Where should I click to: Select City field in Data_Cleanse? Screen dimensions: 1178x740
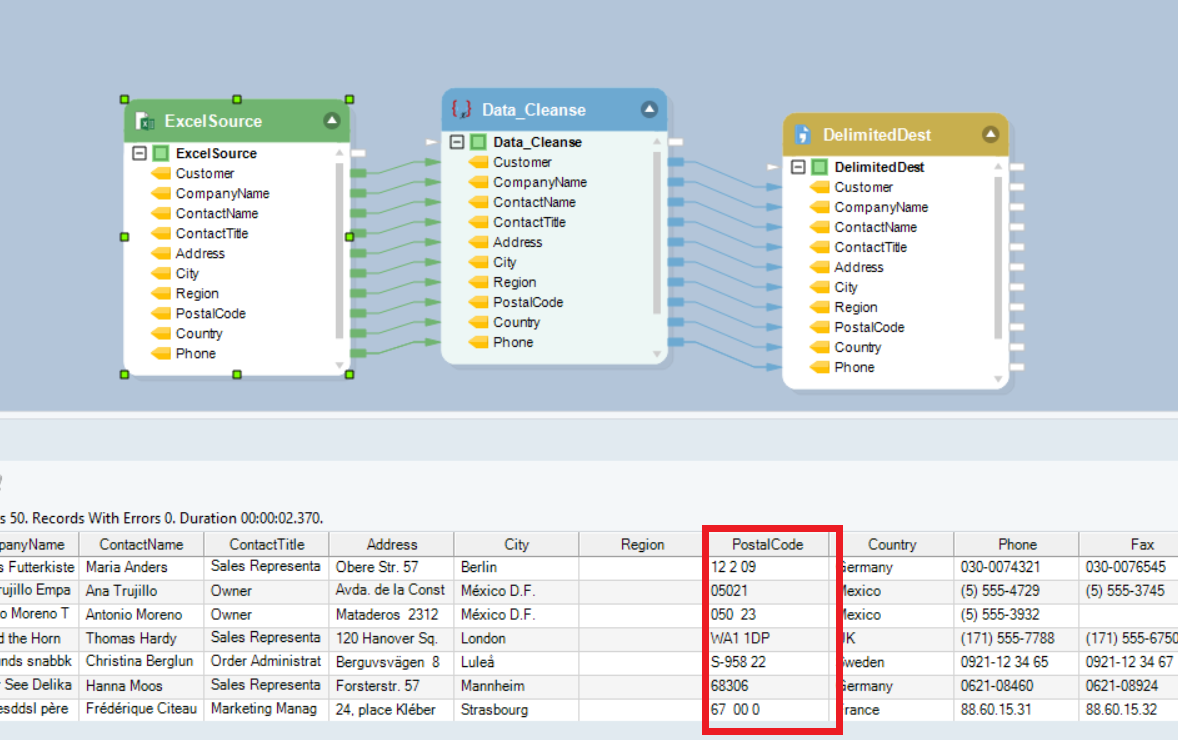(504, 262)
